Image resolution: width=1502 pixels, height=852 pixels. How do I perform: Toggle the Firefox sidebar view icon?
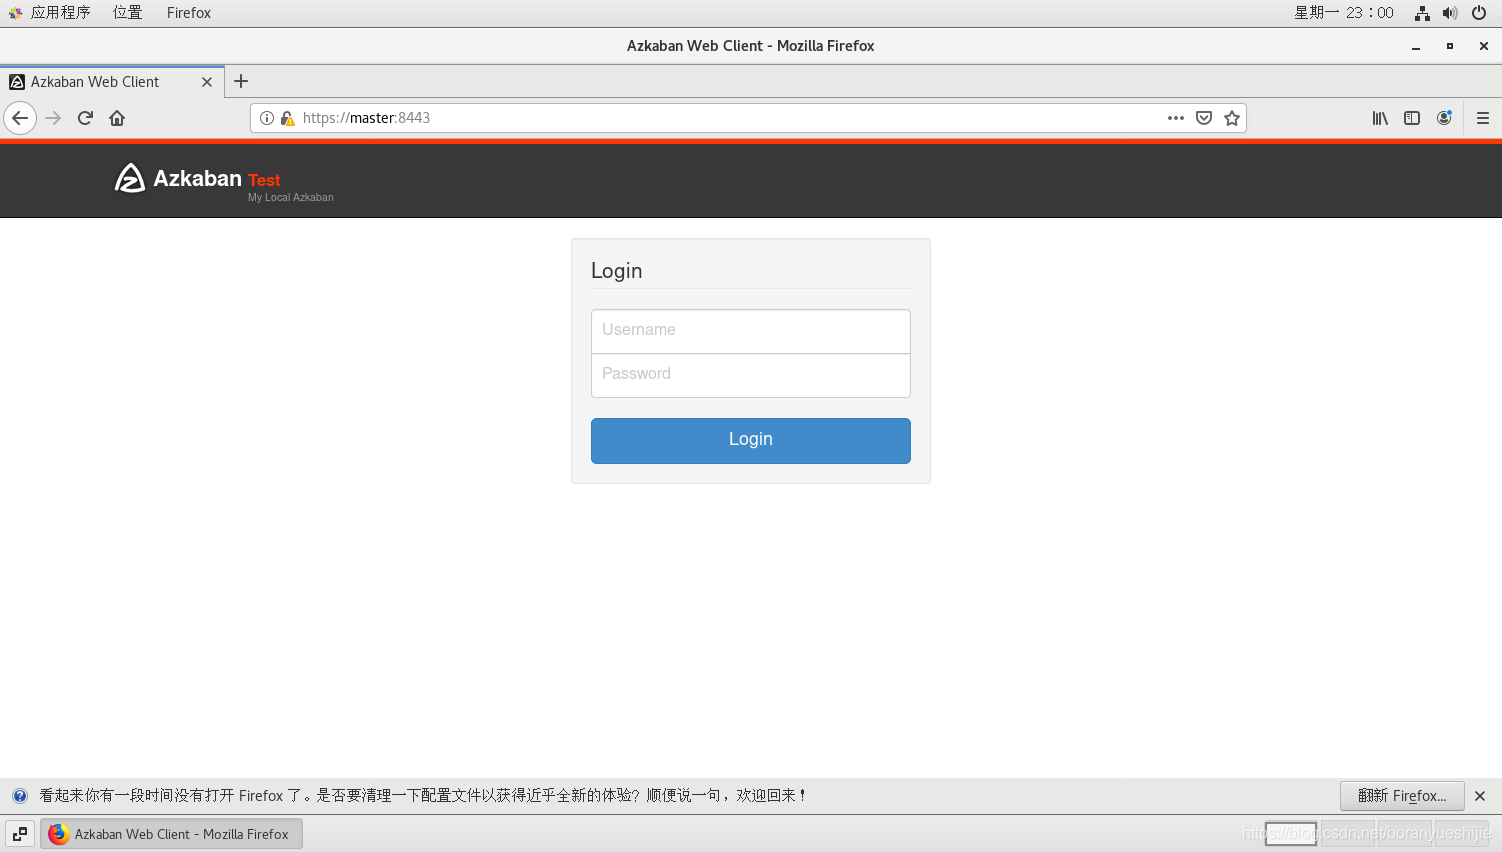pyautogui.click(x=1412, y=118)
